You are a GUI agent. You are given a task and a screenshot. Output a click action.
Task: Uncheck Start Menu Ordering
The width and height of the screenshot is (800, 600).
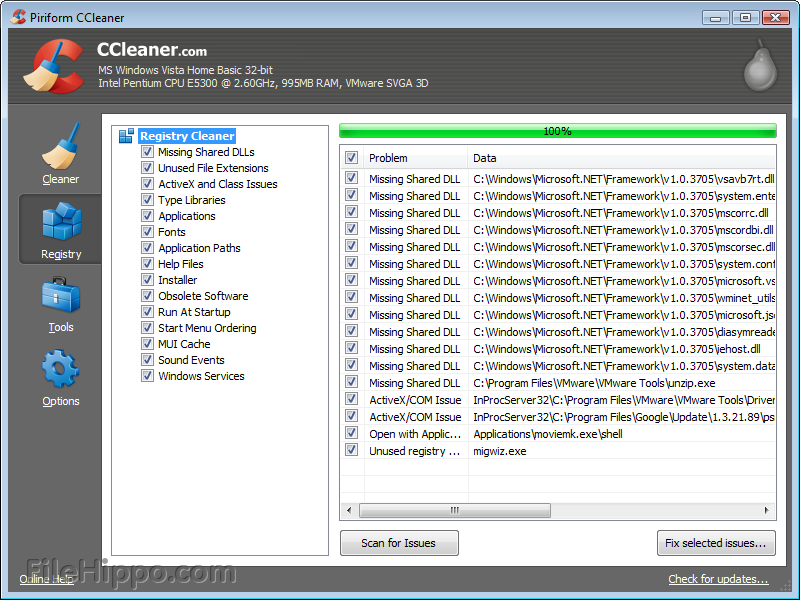pyautogui.click(x=147, y=328)
